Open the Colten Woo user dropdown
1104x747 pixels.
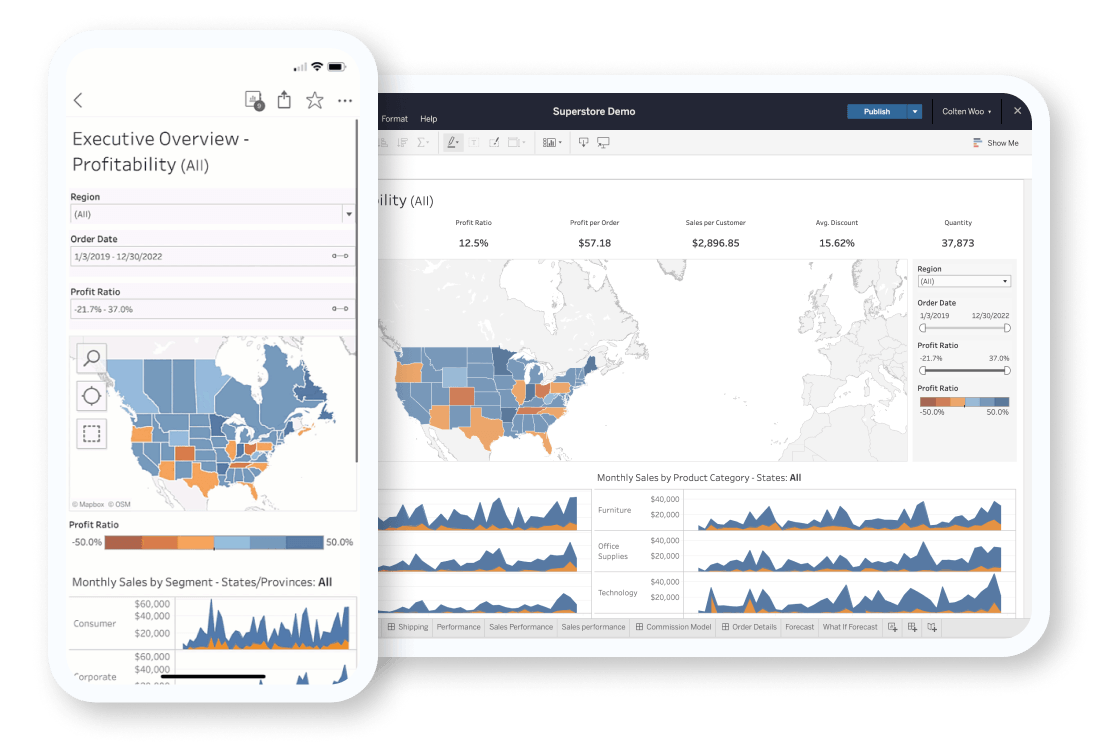tap(967, 112)
